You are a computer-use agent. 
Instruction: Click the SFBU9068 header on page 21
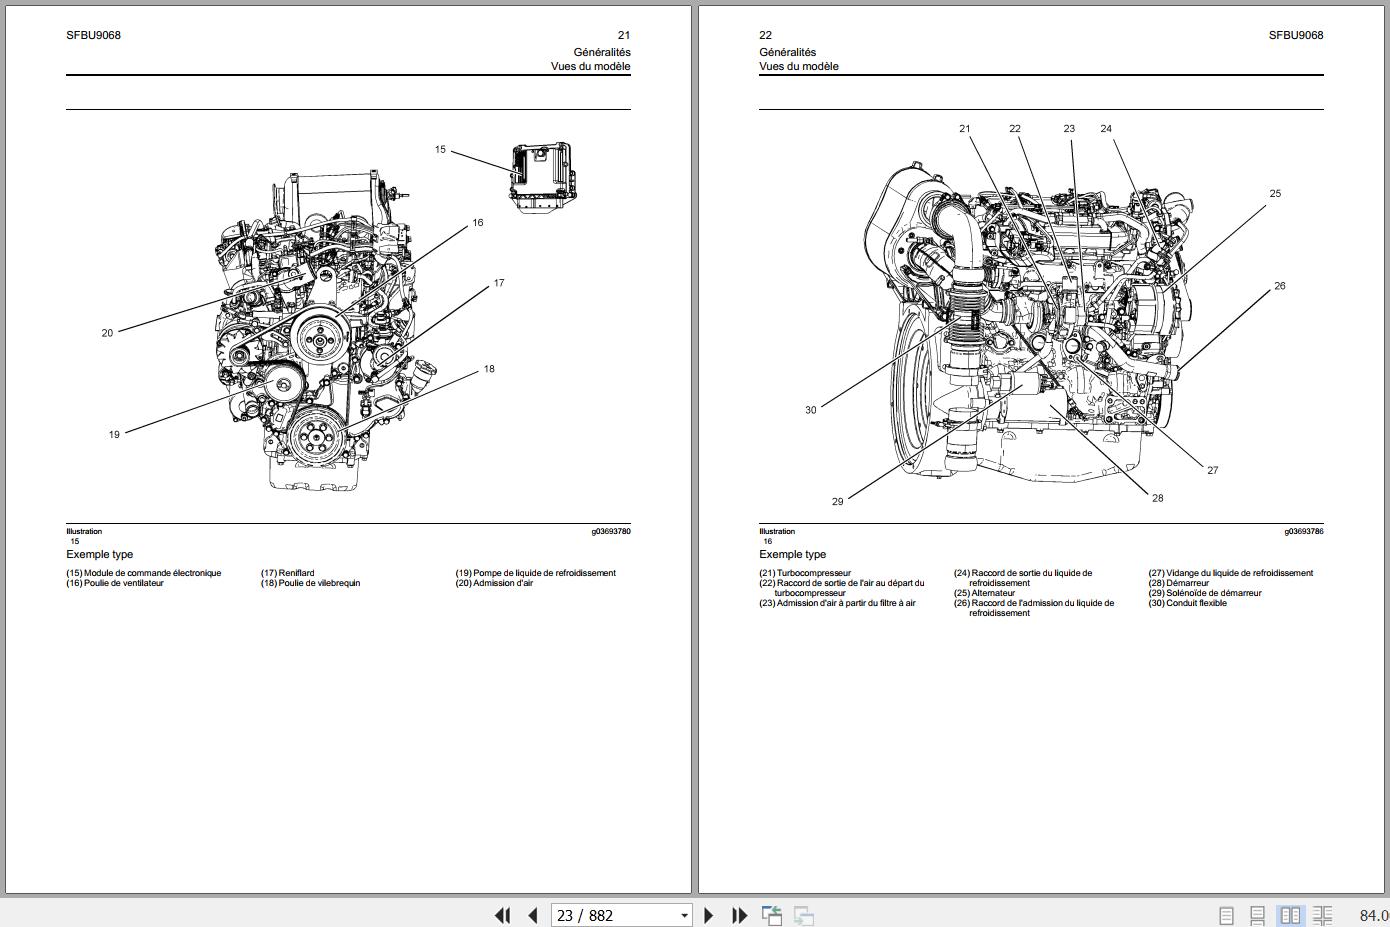(93, 35)
